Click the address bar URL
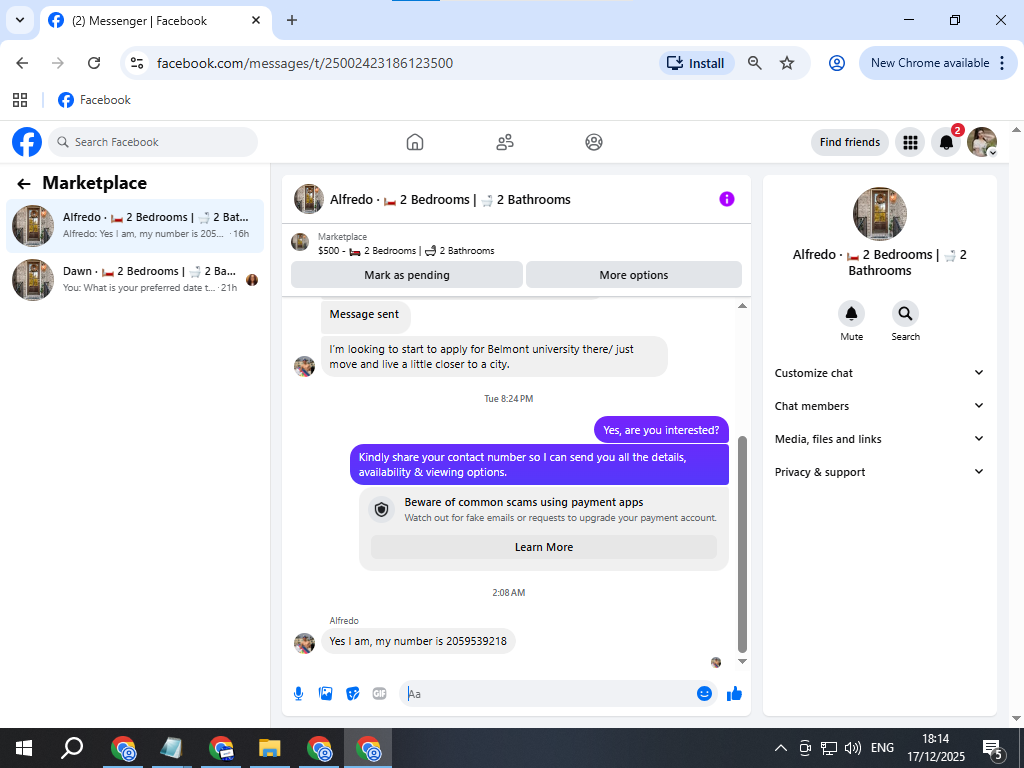This screenshot has width=1024, height=768. tap(305, 63)
